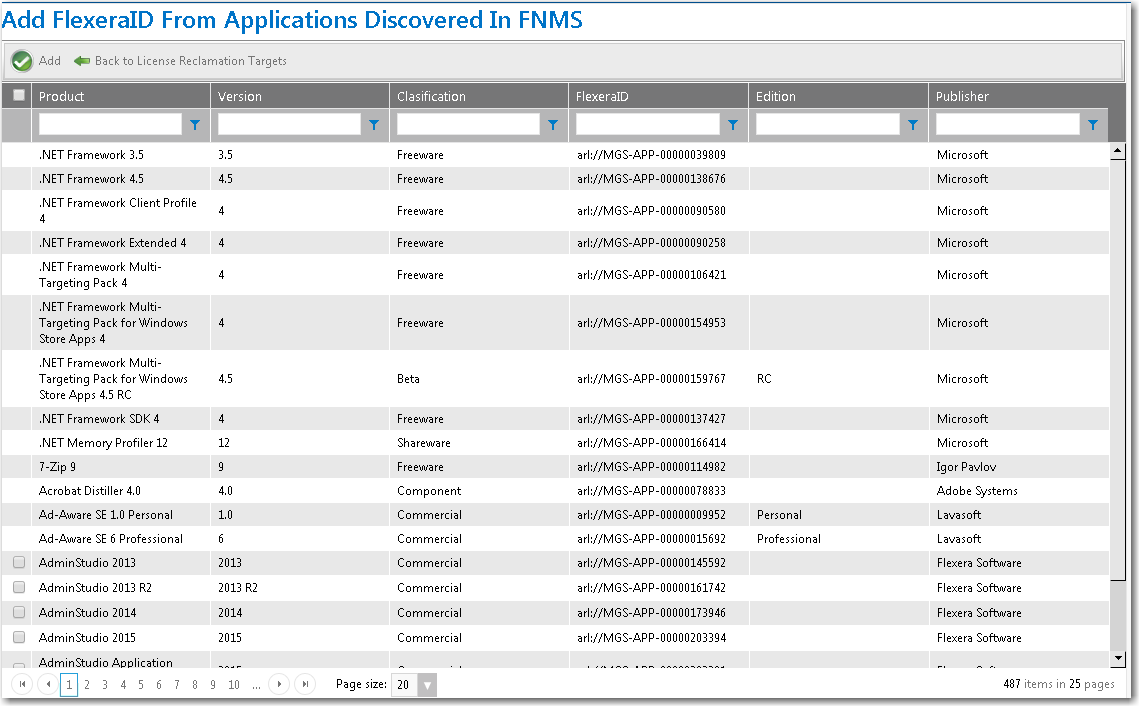The height and width of the screenshot is (706, 1139).
Task: Click the scrollbar down arrow
Action: (1119, 656)
